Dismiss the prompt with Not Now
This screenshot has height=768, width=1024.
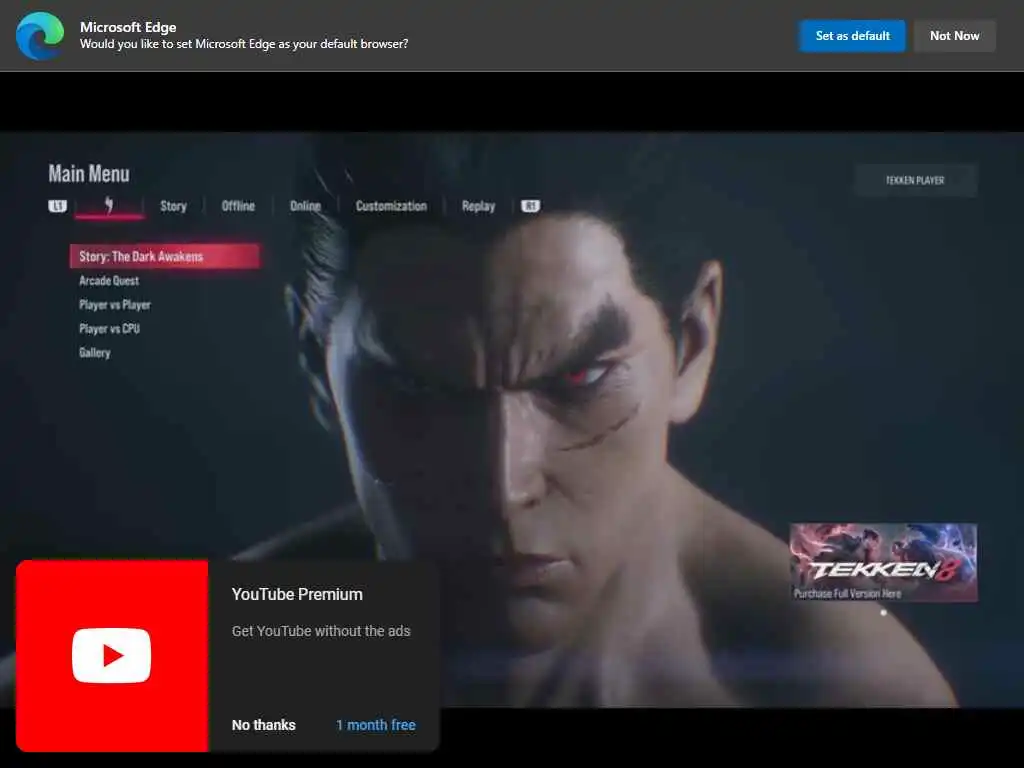click(x=954, y=36)
